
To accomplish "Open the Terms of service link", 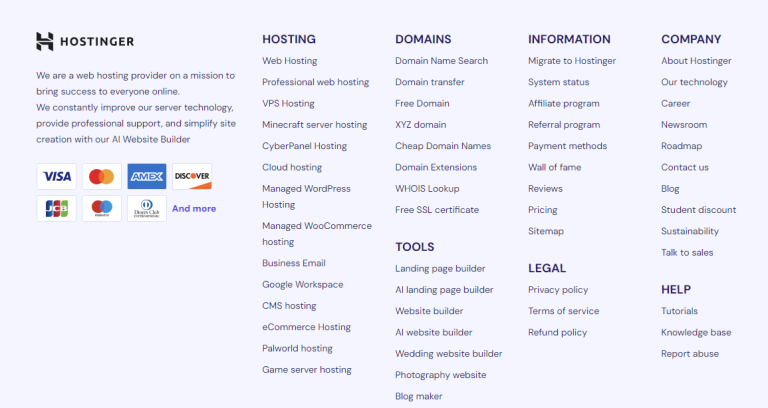I will tap(563, 311).
